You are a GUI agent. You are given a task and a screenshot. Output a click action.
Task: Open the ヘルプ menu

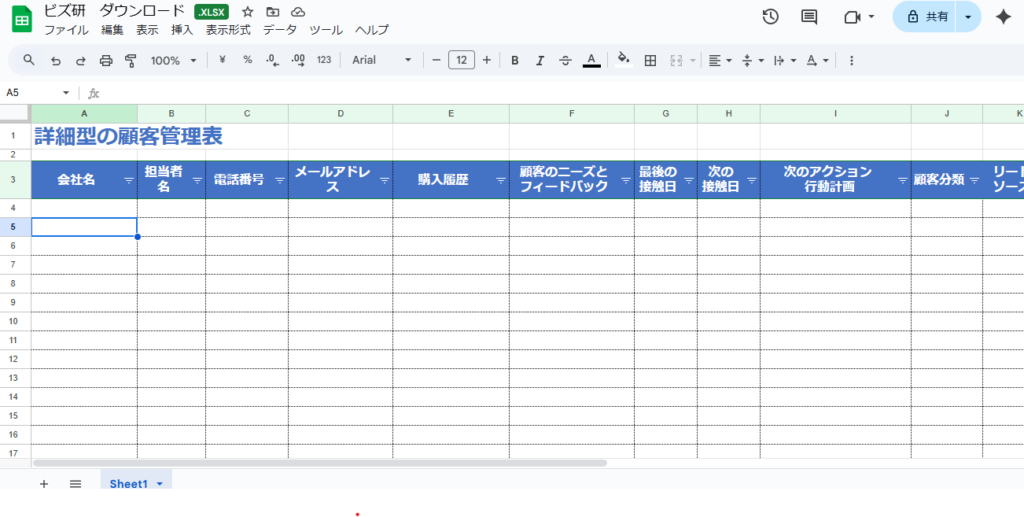tap(372, 30)
